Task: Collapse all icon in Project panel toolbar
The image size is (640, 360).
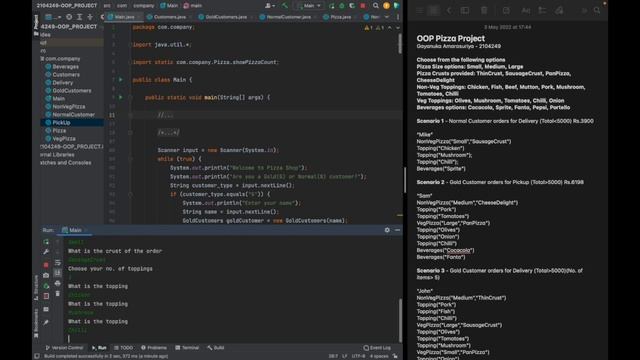Action: 90,17
